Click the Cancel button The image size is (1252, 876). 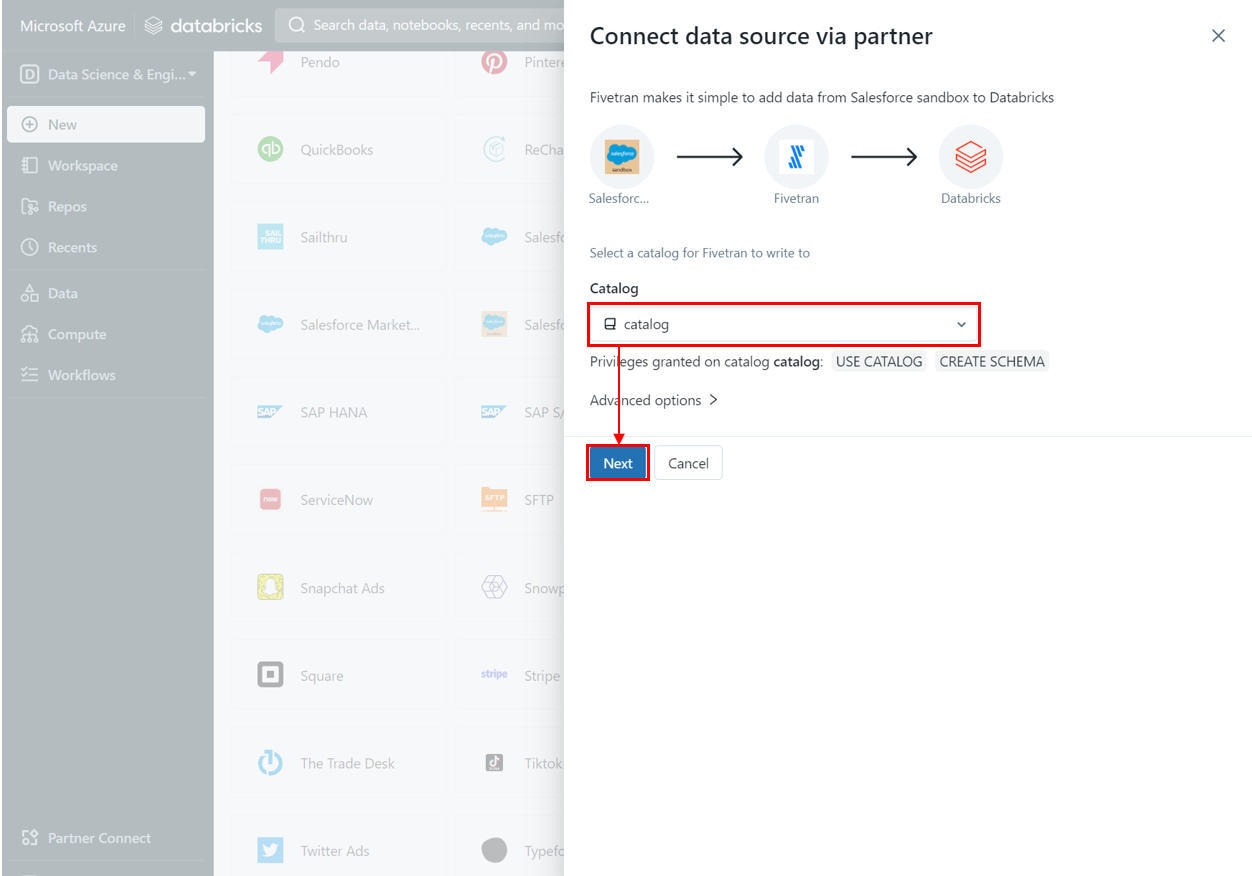(688, 463)
